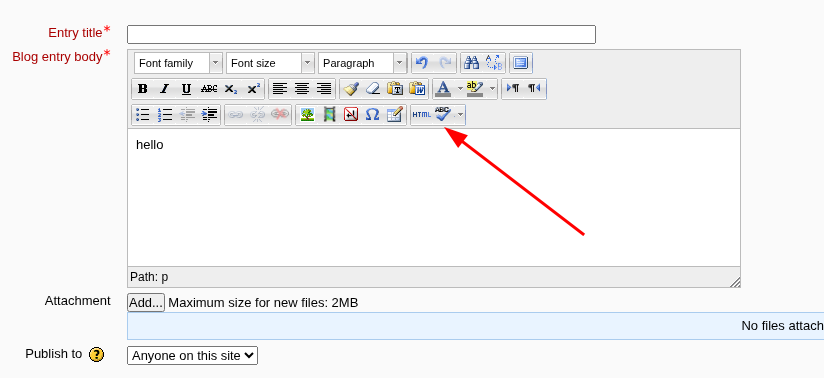Toggle Underline formatting button
This screenshot has height=378, width=824.
point(187,89)
